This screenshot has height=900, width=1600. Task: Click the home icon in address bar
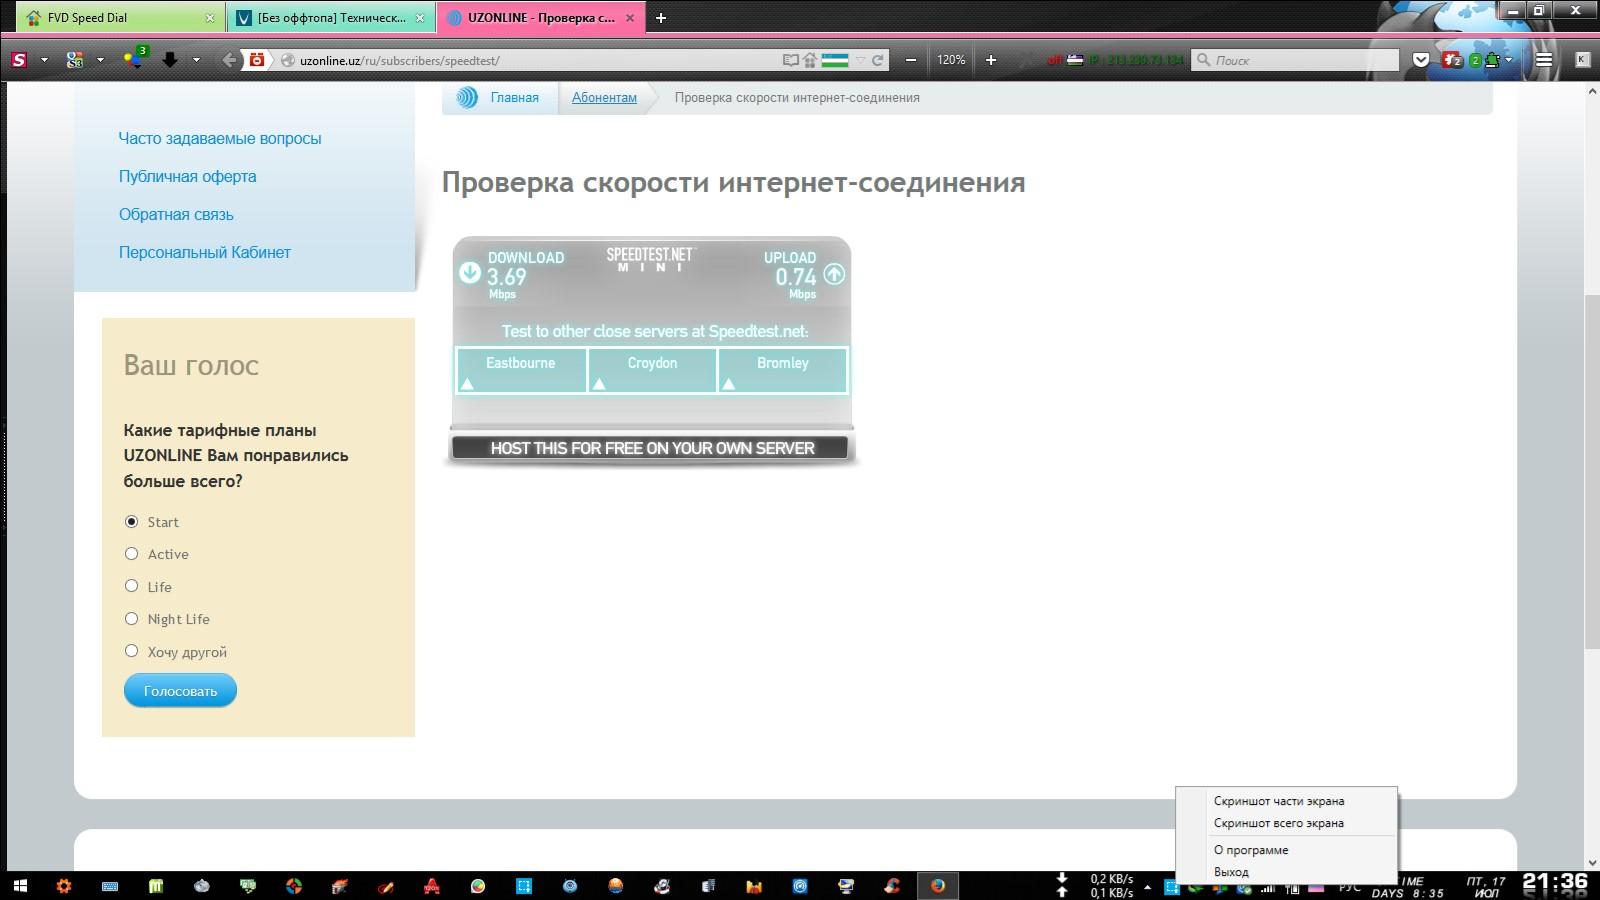coord(810,60)
